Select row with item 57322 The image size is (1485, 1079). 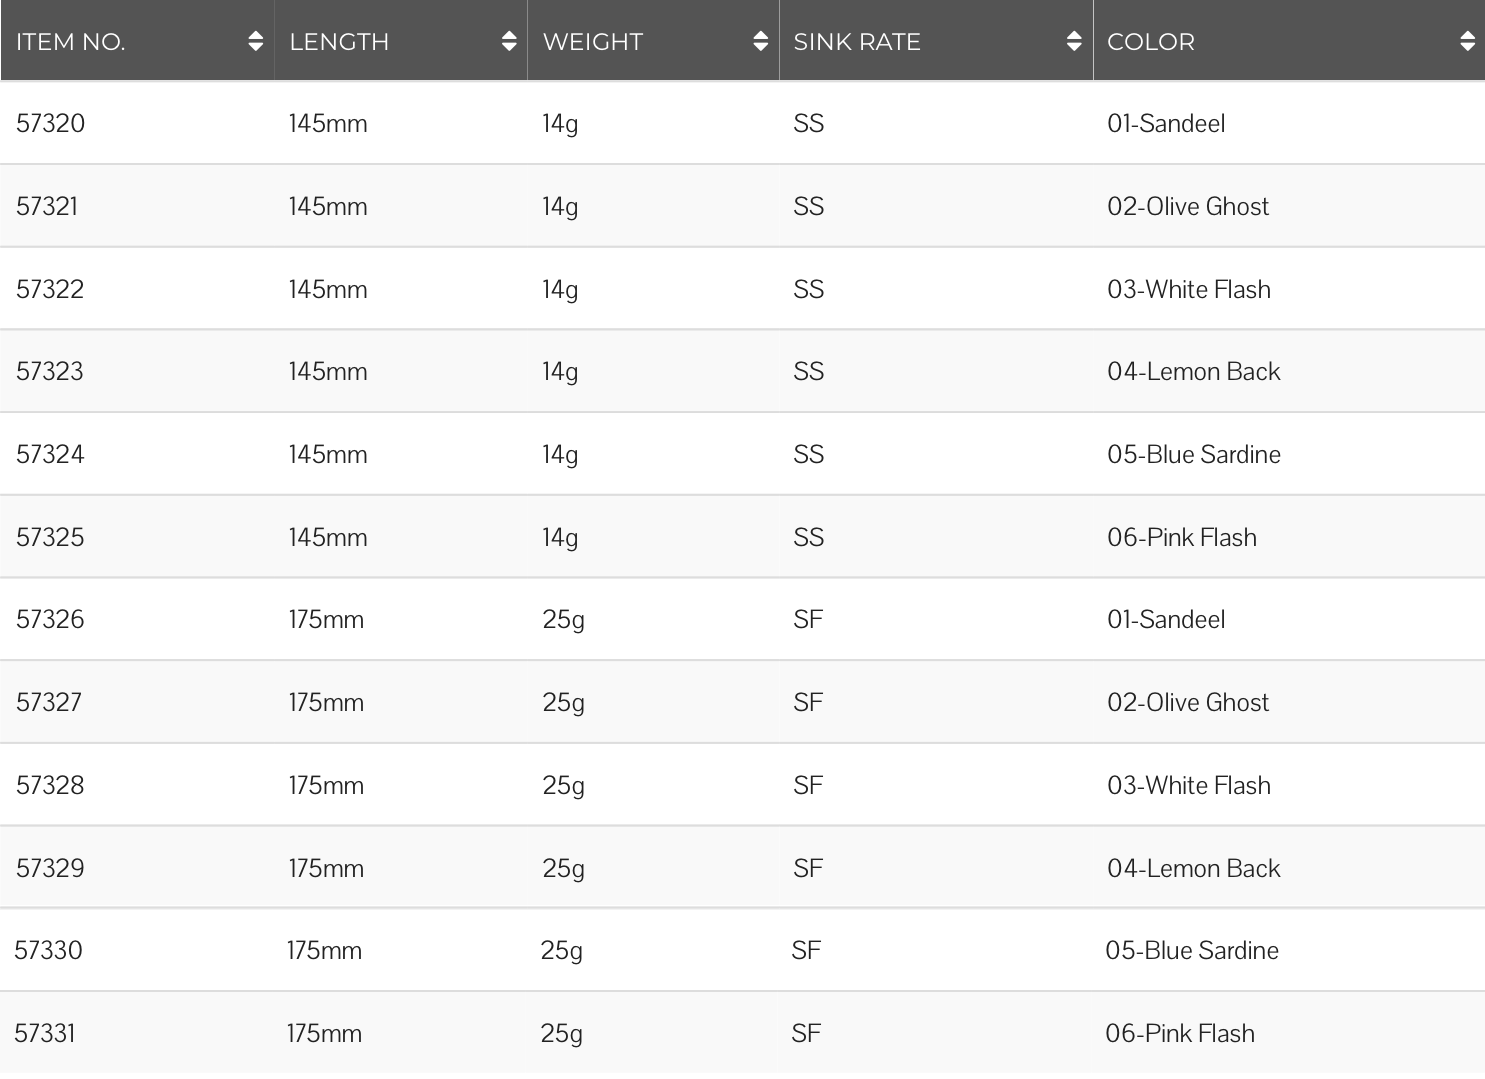742,289
